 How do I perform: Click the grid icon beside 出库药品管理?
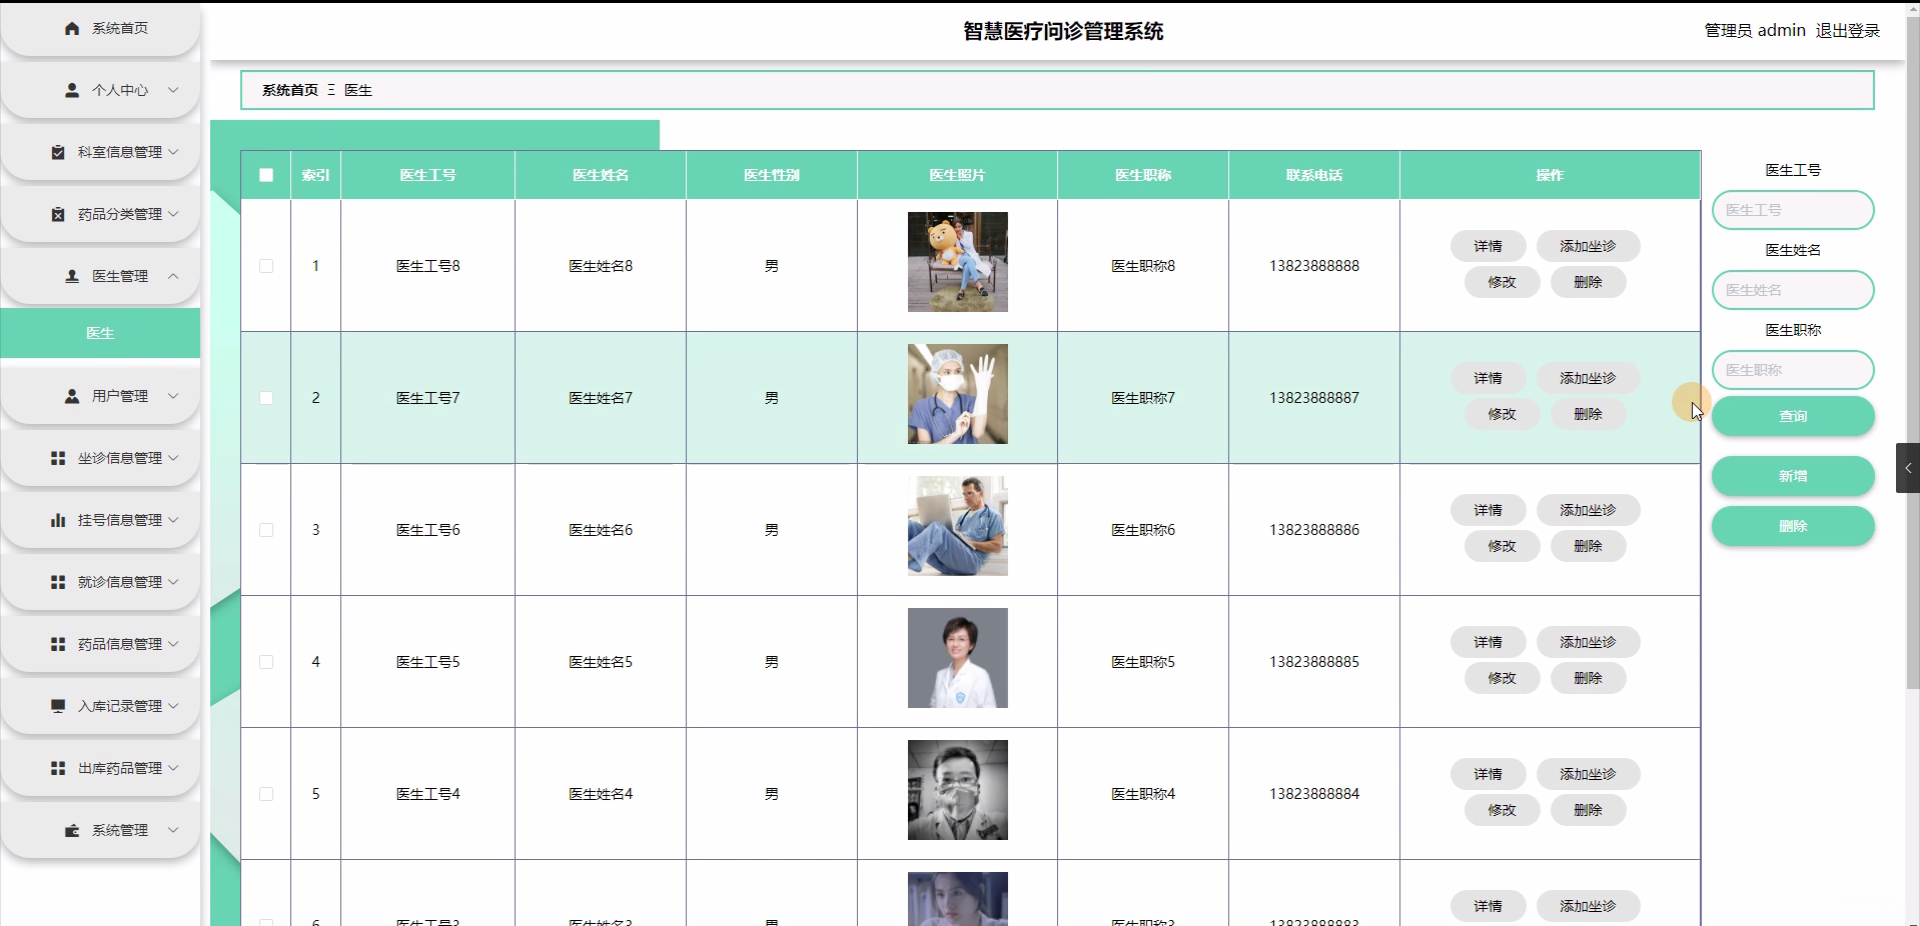(58, 768)
